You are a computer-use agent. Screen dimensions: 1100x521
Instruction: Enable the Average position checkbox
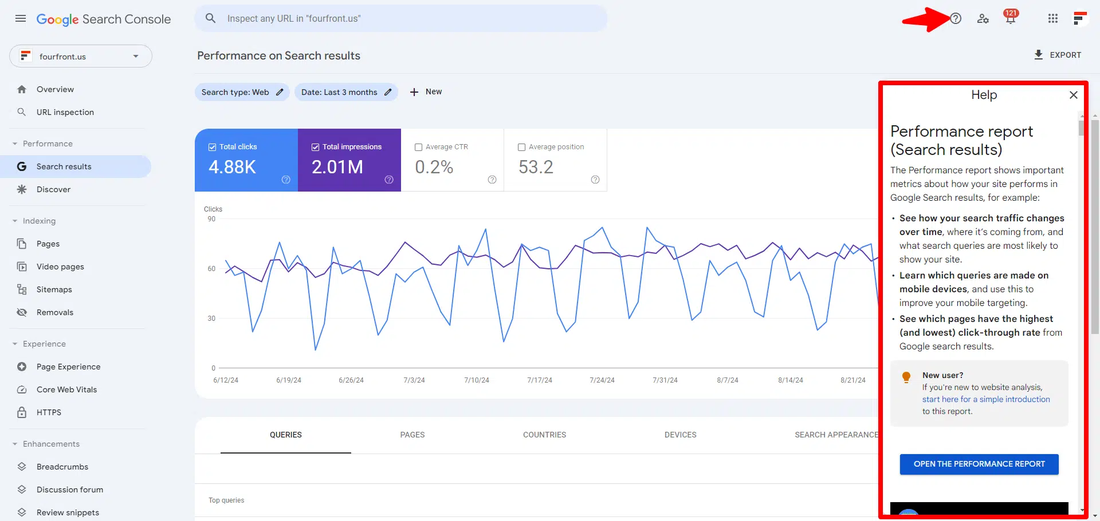click(x=521, y=147)
